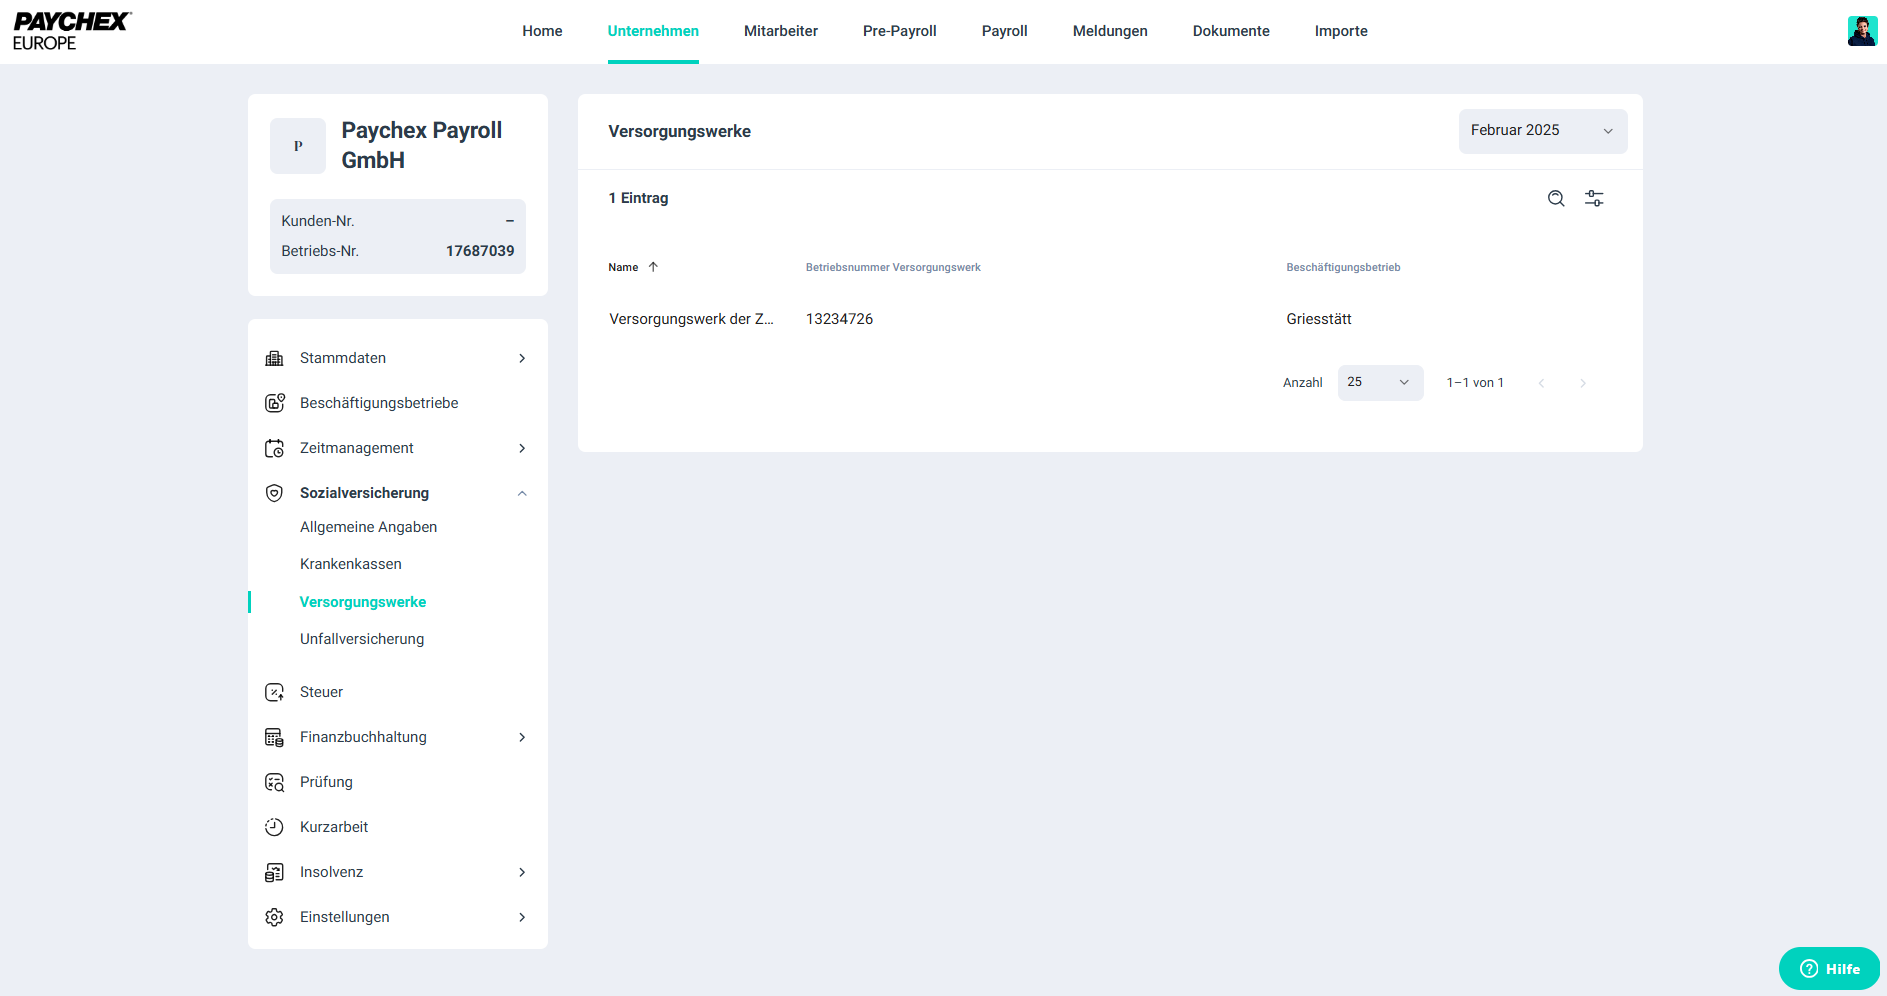1887x996 pixels.
Task: Click the Paychex Europe logo
Action: click(x=71, y=31)
